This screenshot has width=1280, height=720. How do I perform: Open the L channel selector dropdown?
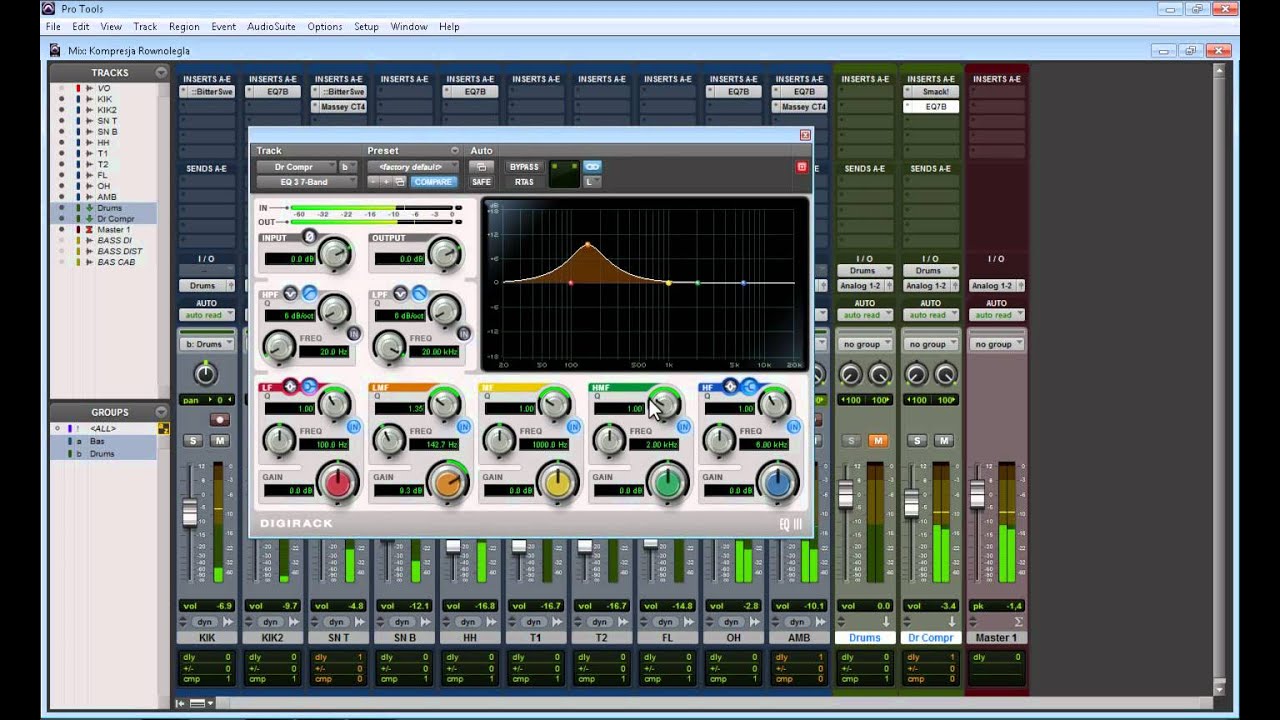pos(591,182)
